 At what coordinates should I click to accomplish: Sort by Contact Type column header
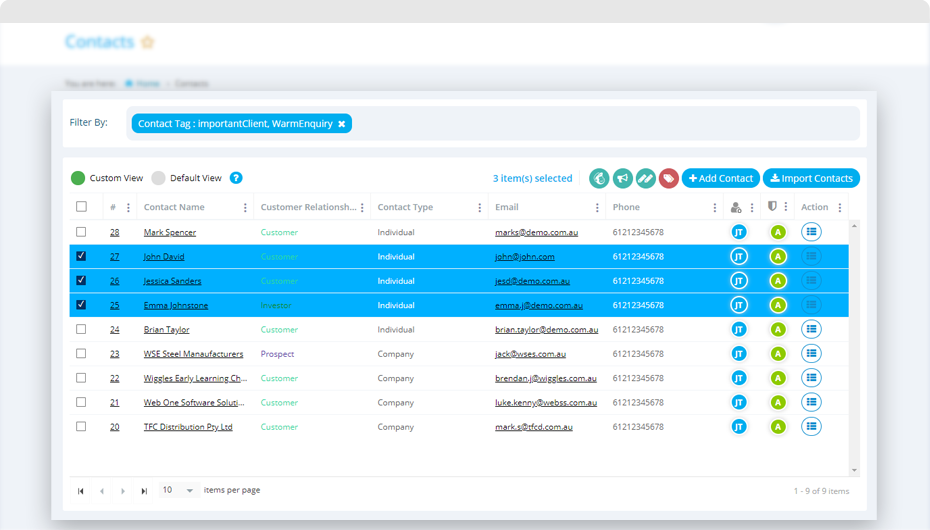pos(405,207)
